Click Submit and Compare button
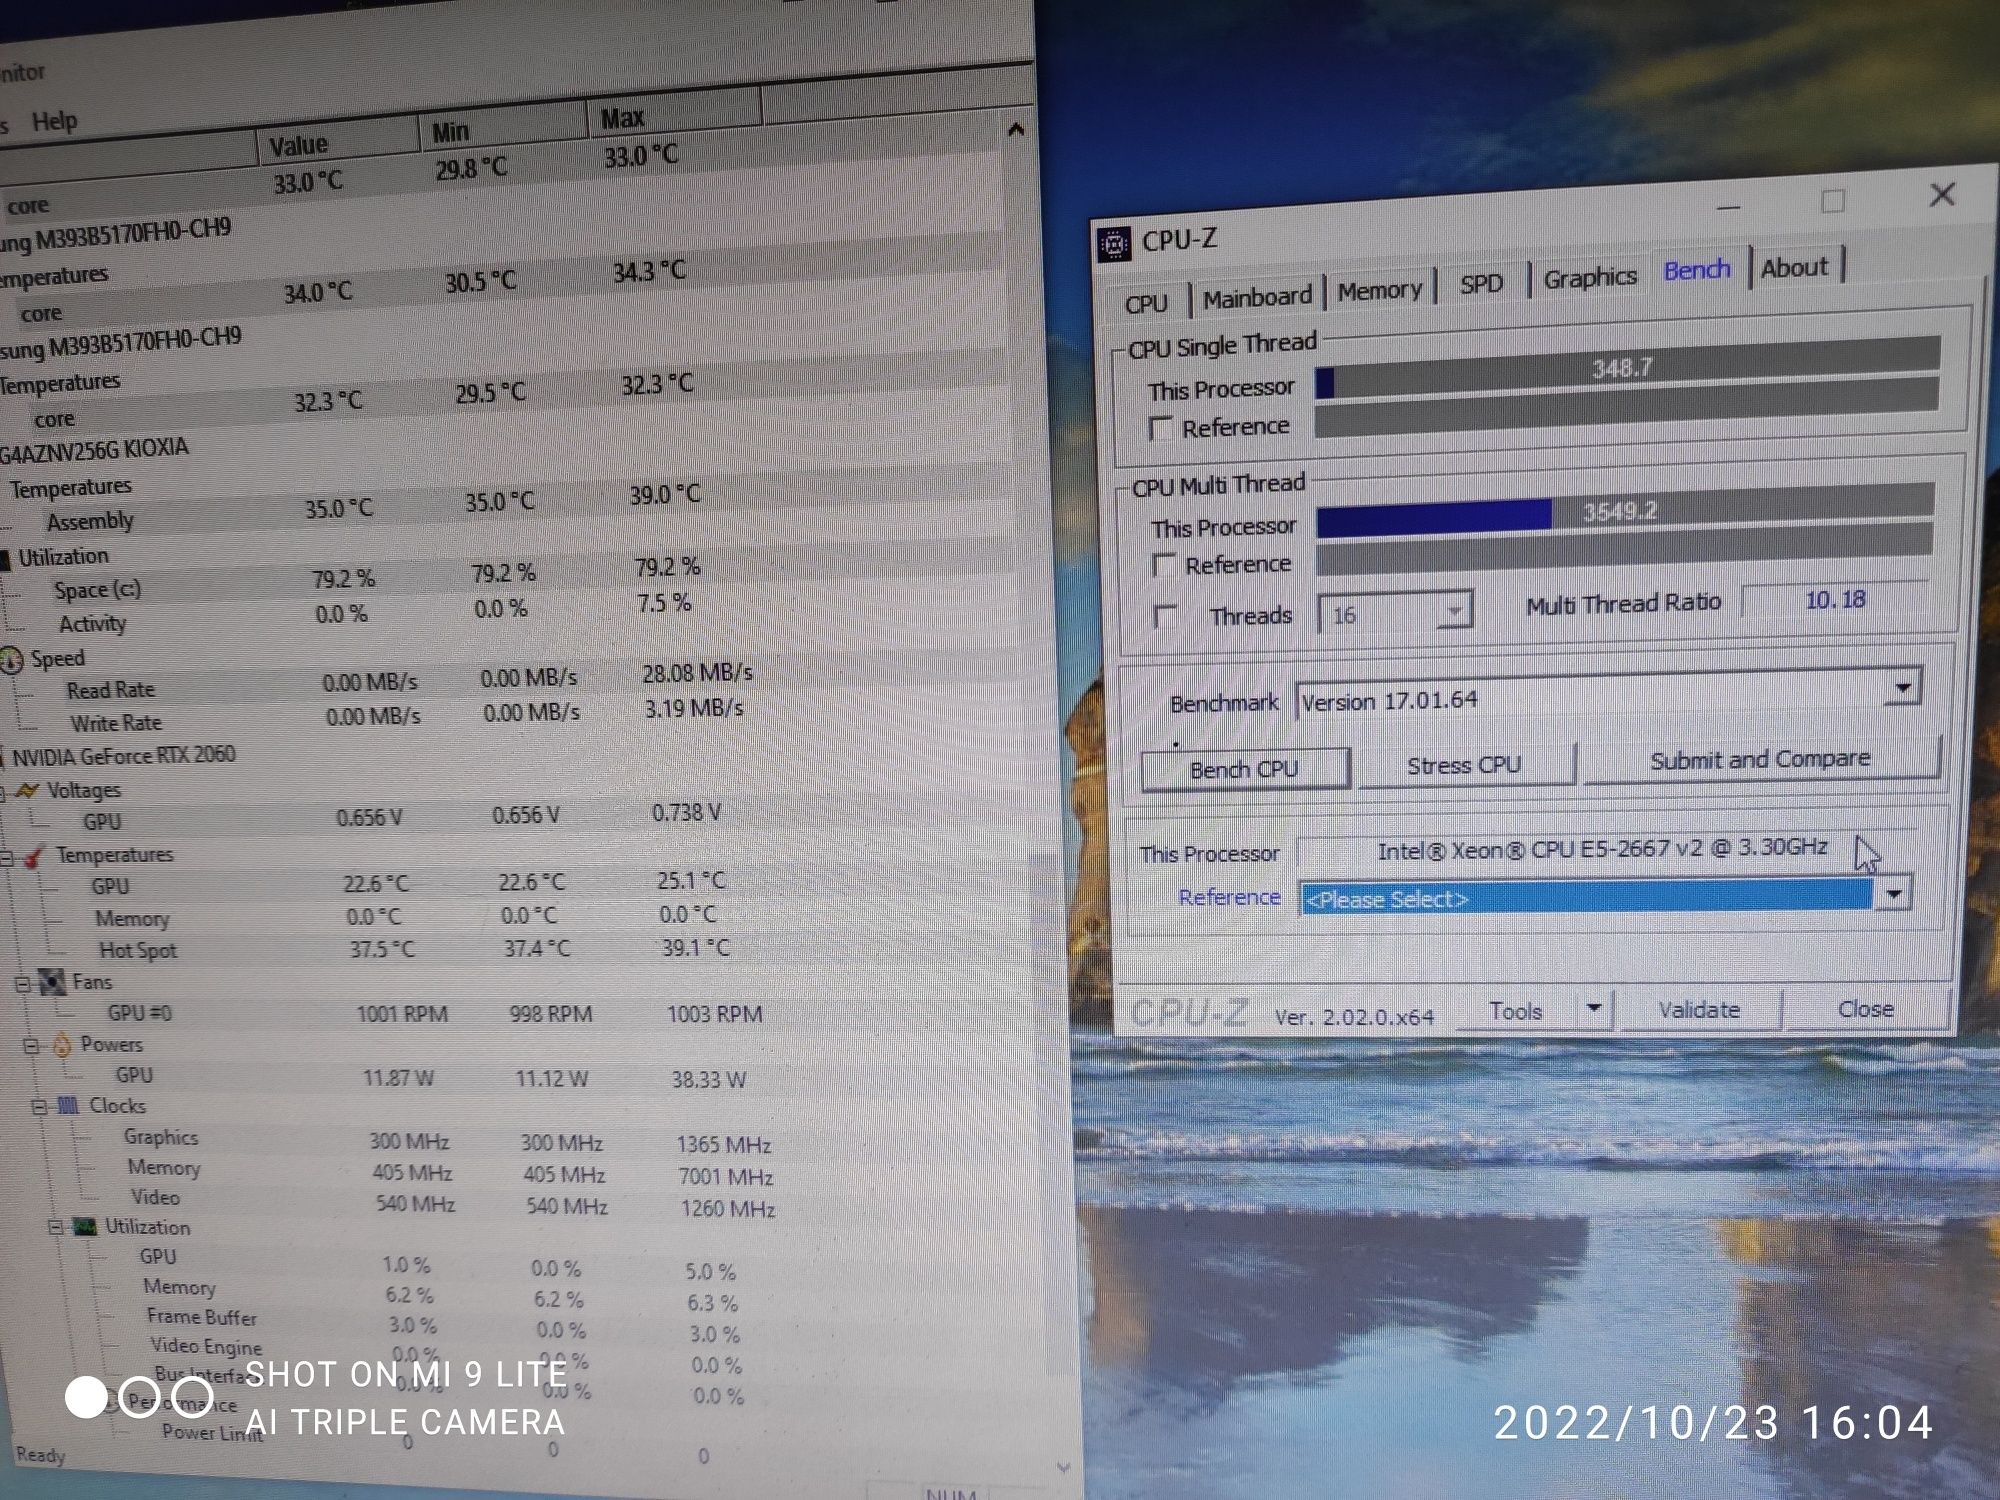 (1760, 759)
